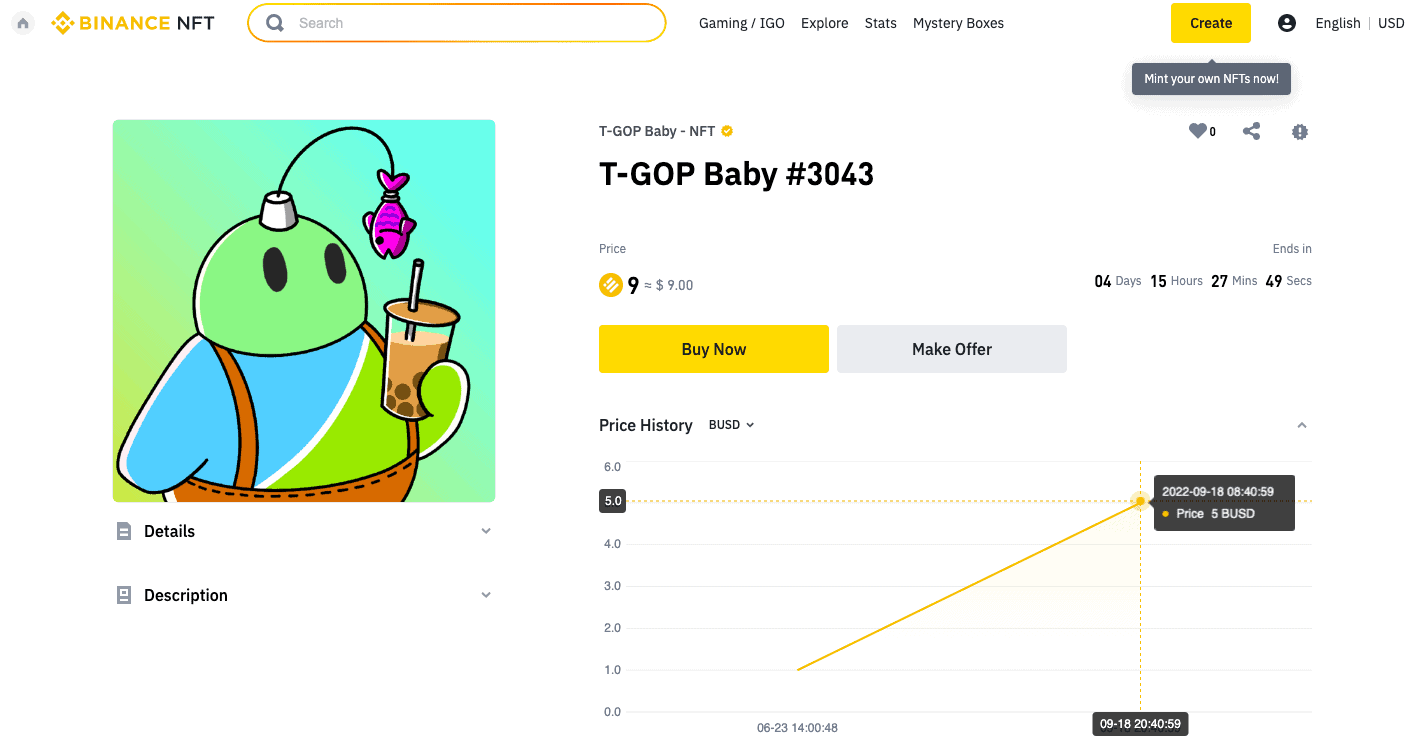The image size is (1421, 745).
Task: Collapse the Price History chart panel
Action: point(1302,425)
